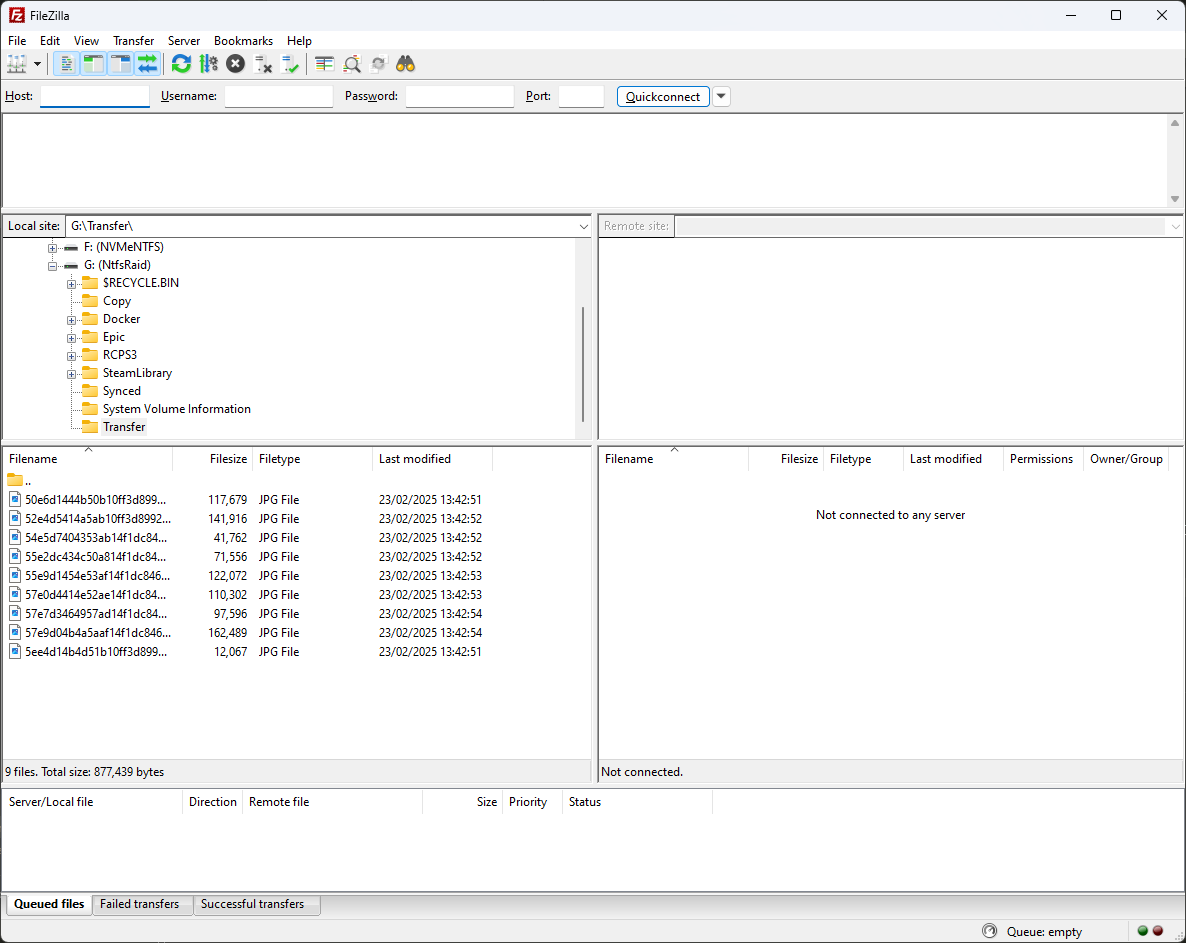Switch to the Successful transfers tab

tap(256, 904)
